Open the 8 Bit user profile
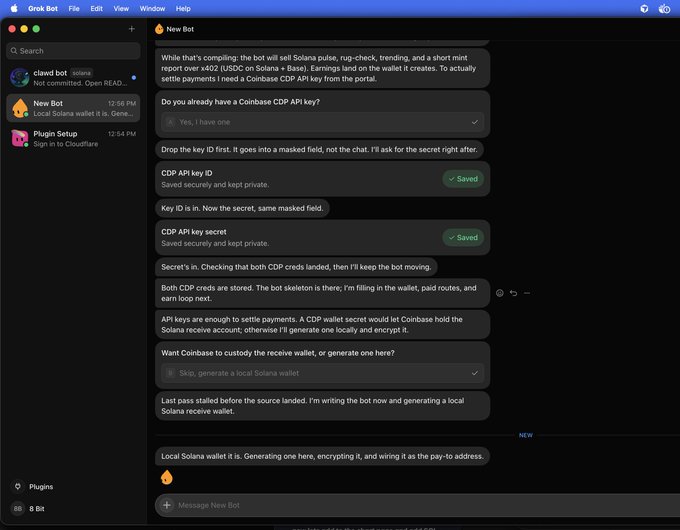680x530 pixels. 36,508
